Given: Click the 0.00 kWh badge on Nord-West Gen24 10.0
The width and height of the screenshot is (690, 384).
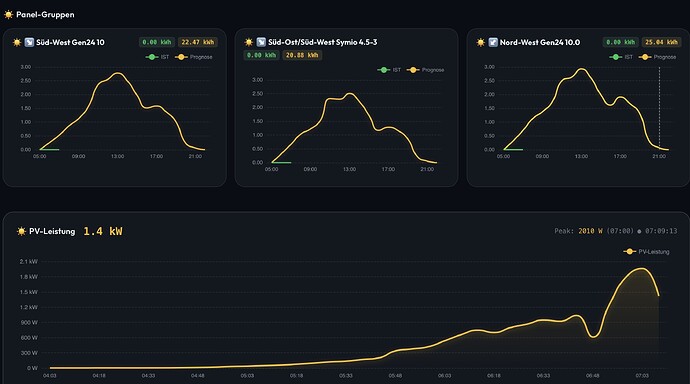Looking at the screenshot, I should point(620,42).
